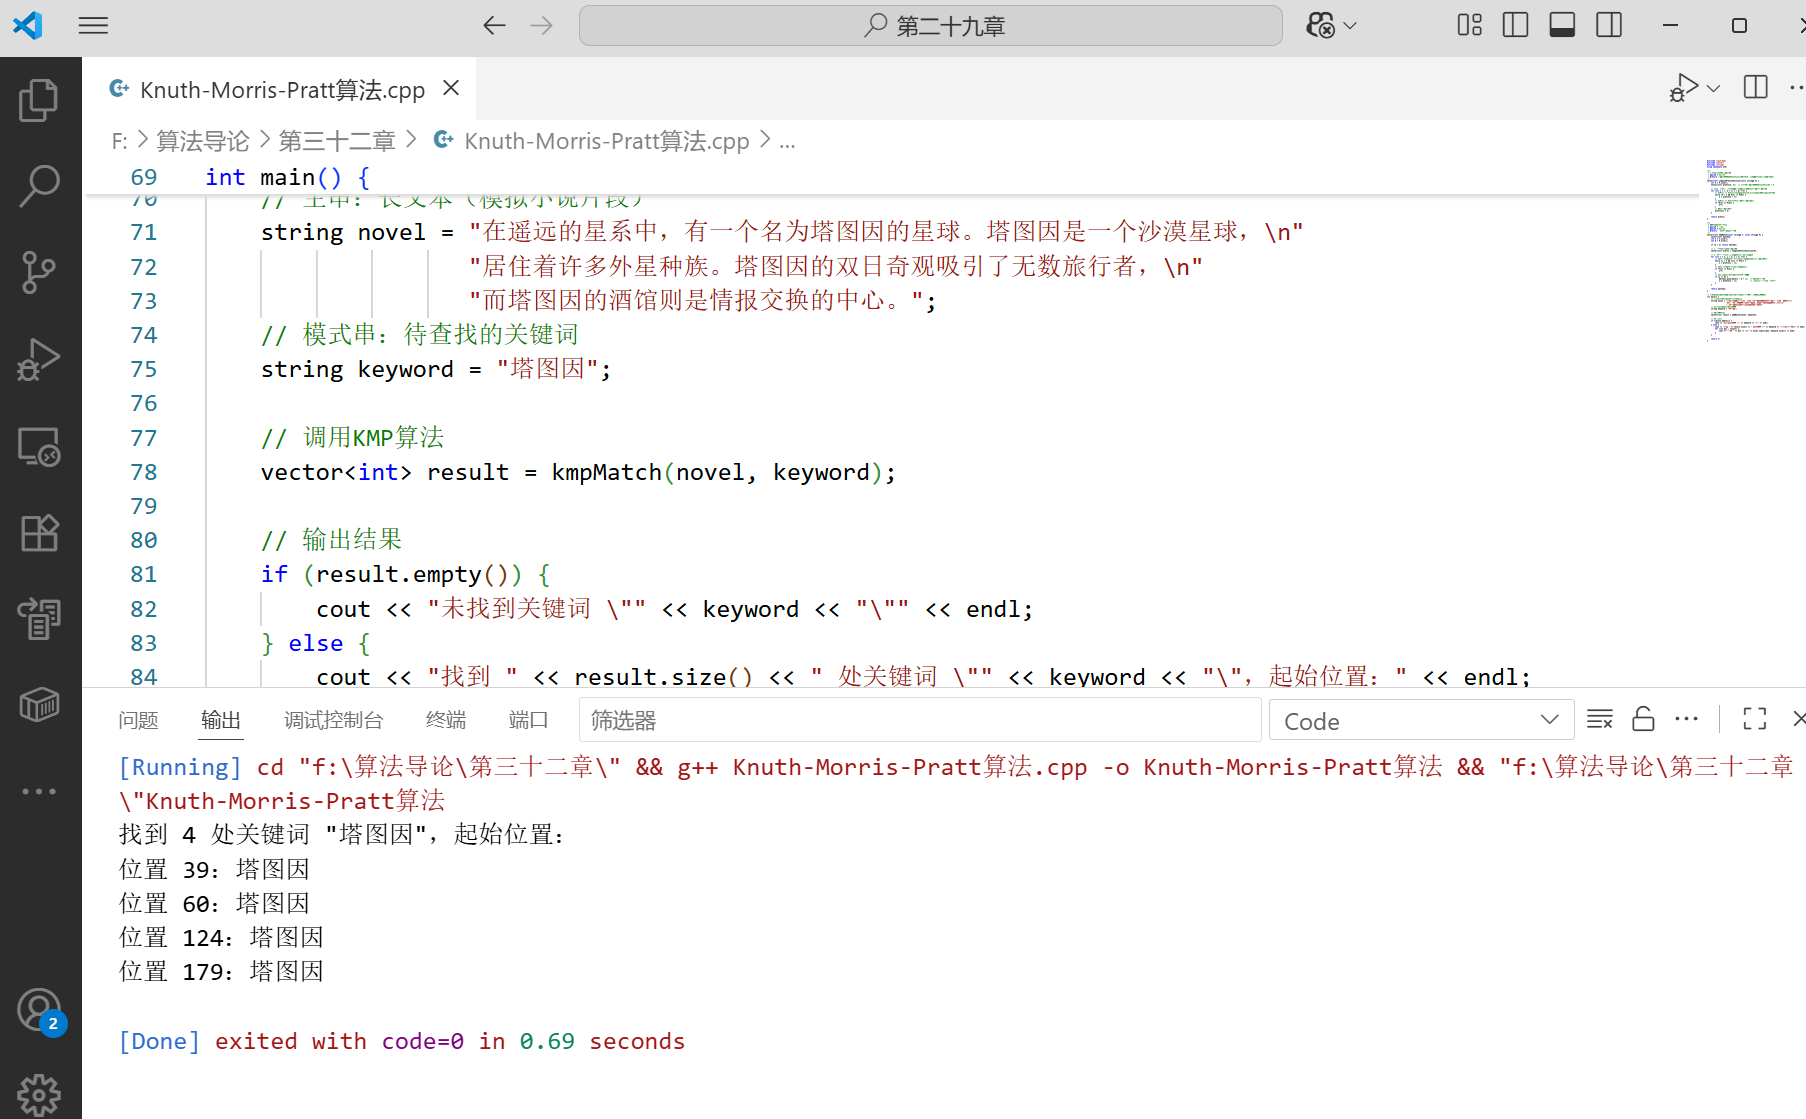Screen dimensions: 1806x1119
Task: Split the editor to the right
Action: [1755, 88]
